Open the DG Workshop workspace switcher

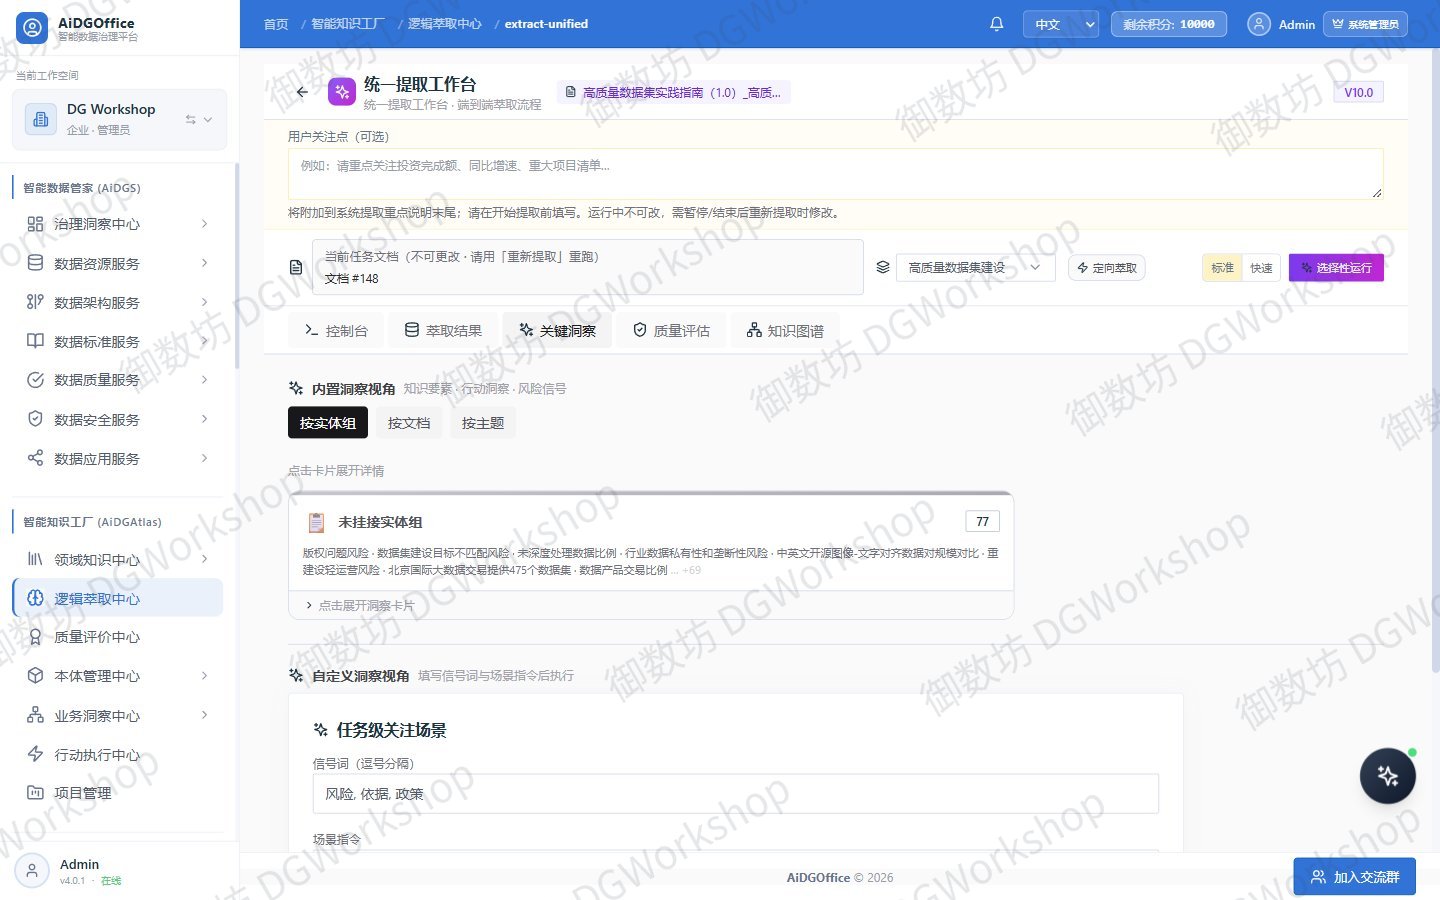(x=120, y=119)
